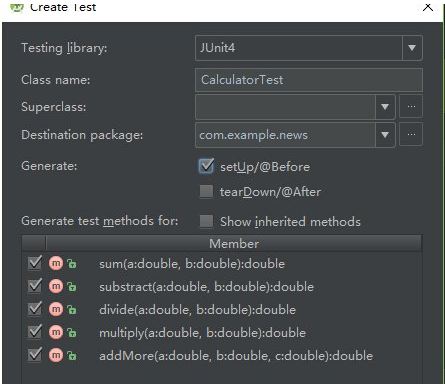Enable the tearDown/@After checkbox
This screenshot has height=384, width=445.
206,192
